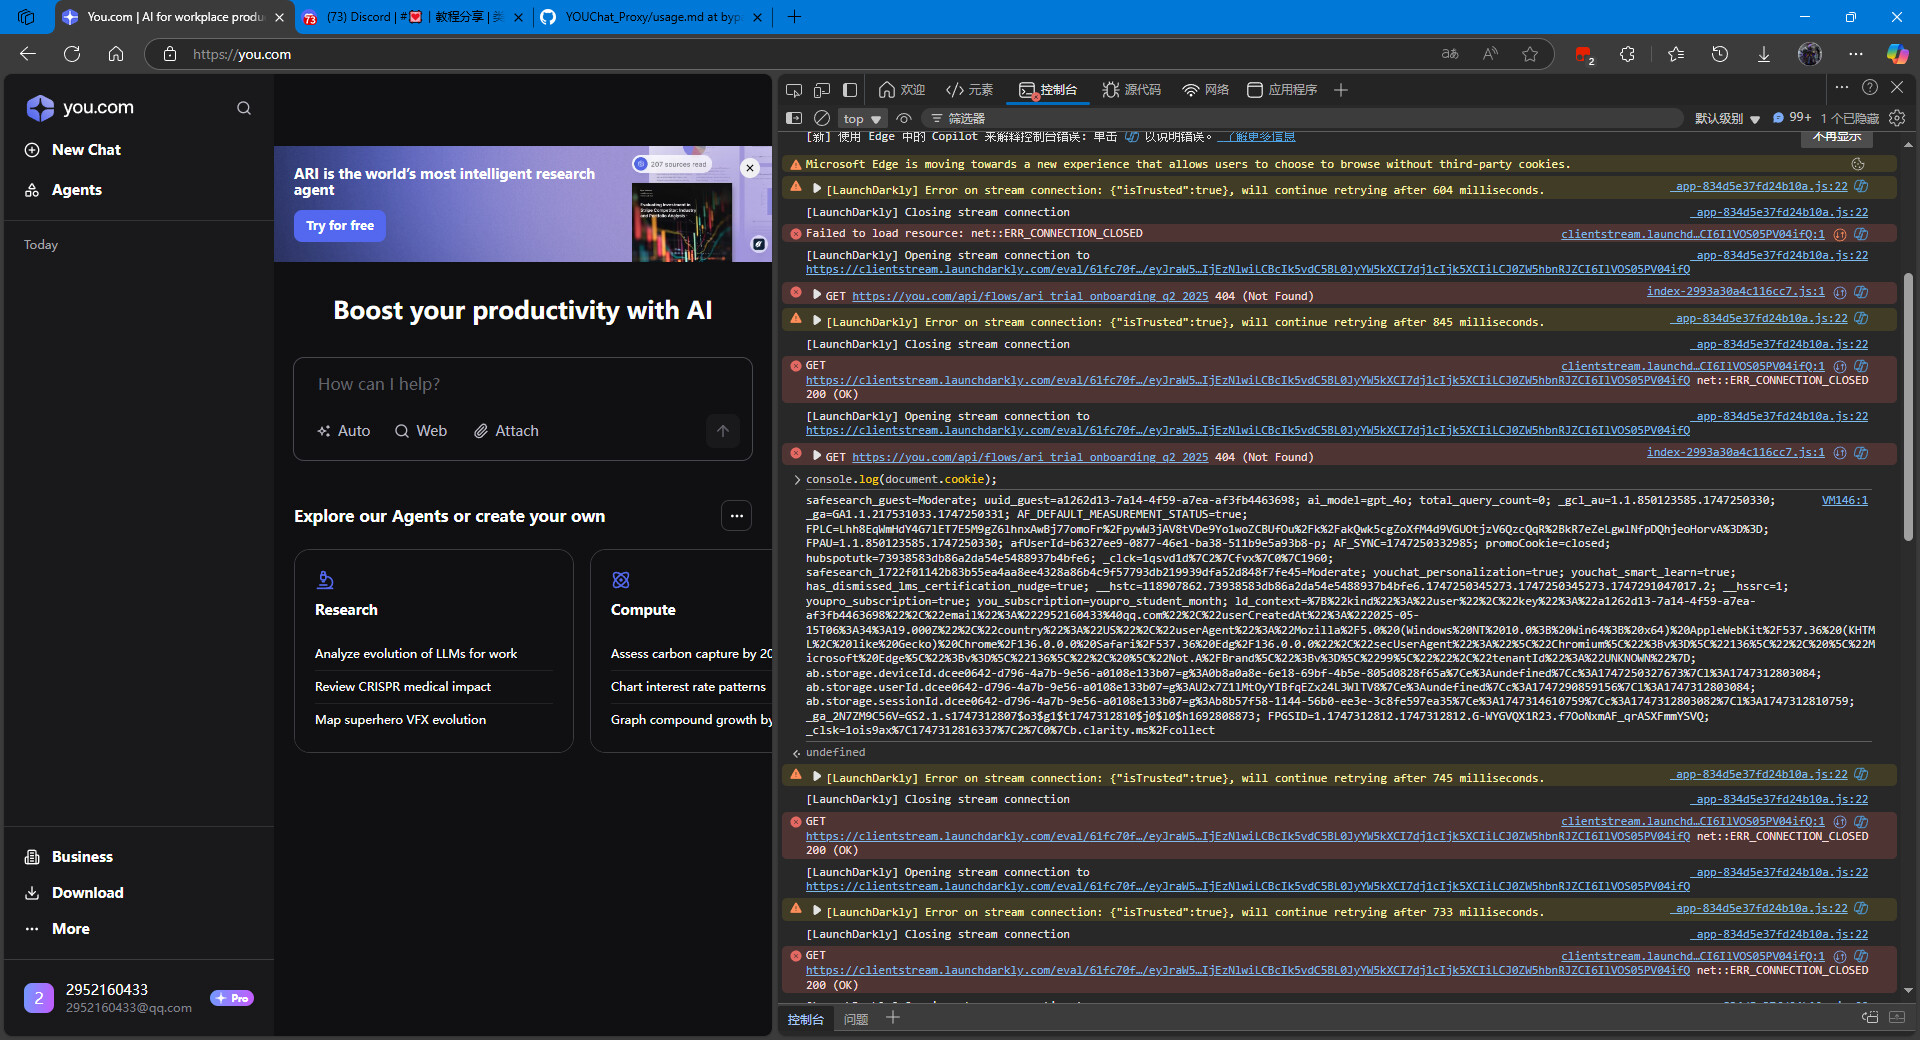The image size is (1920, 1040).
Task: Toggle Web search mode in chat box
Action: pyautogui.click(x=421, y=431)
